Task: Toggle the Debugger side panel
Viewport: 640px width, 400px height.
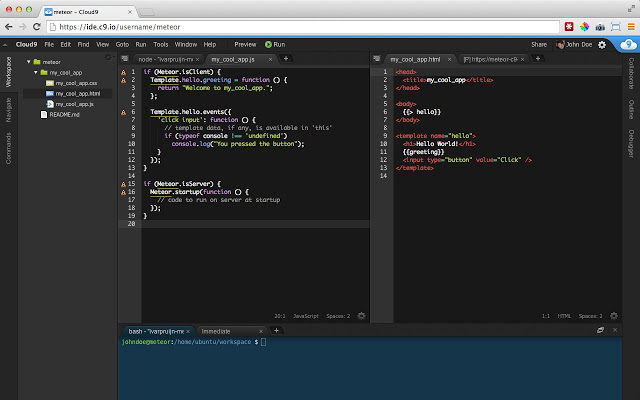Action: pos(631,143)
